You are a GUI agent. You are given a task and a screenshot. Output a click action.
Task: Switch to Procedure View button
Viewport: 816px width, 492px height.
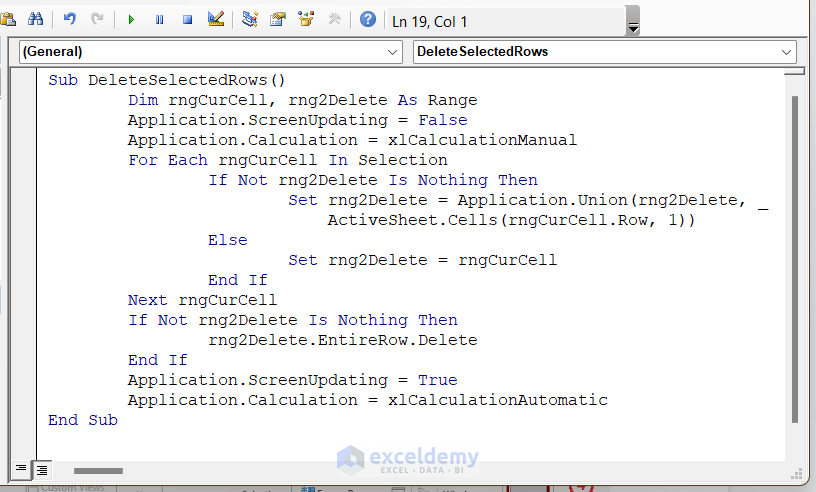(x=21, y=469)
